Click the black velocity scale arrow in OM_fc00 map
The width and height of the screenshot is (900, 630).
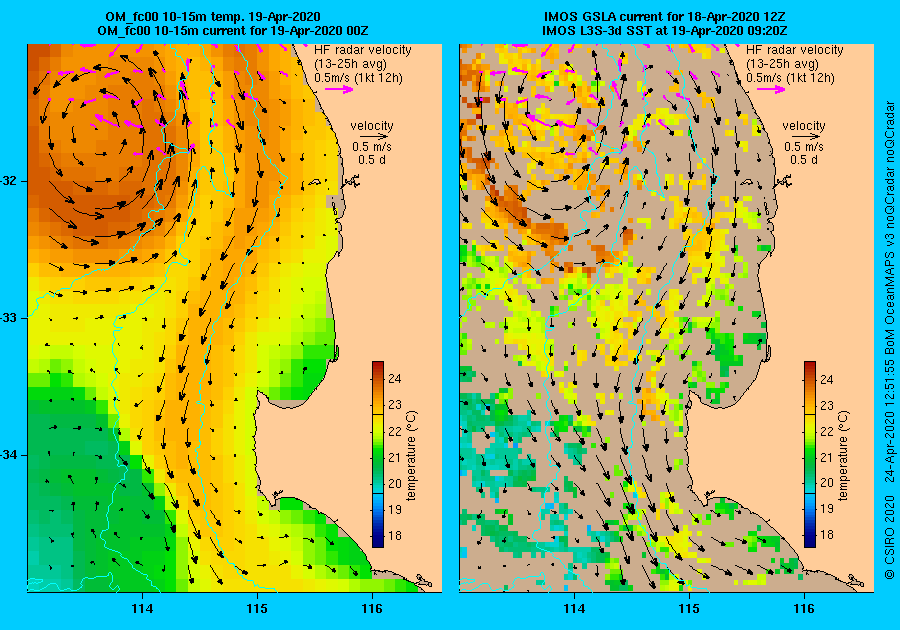[x=372, y=137]
